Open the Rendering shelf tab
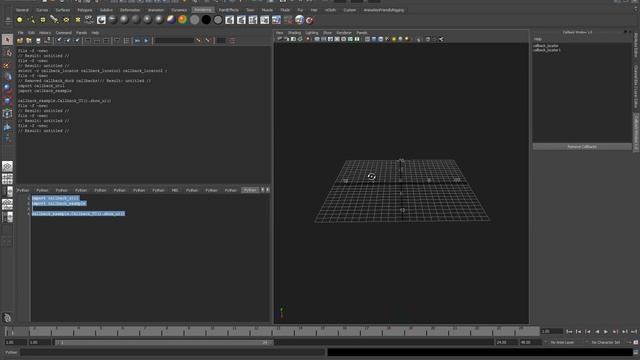640x360 pixels. coord(202,10)
